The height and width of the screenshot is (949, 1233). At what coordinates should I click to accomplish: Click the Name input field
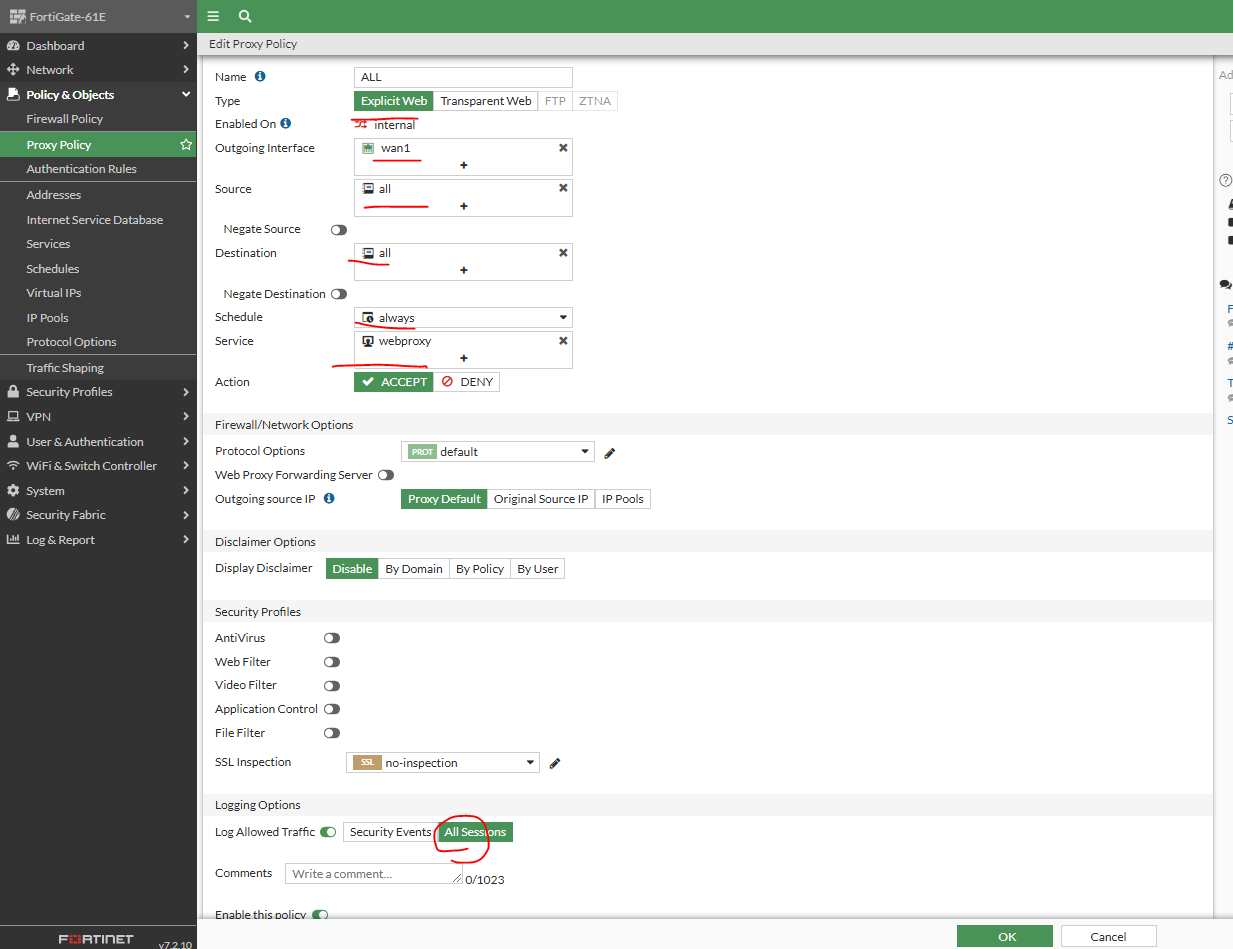pyautogui.click(x=463, y=77)
